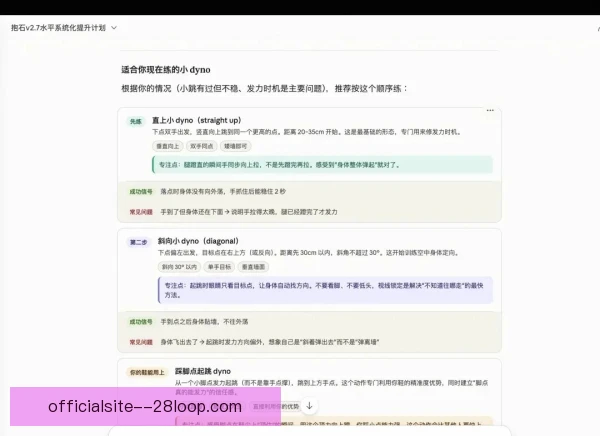
Task: Click text 落点时身体没有向外荡，手抓住后能稳住 2 秒
Action: [223, 191]
